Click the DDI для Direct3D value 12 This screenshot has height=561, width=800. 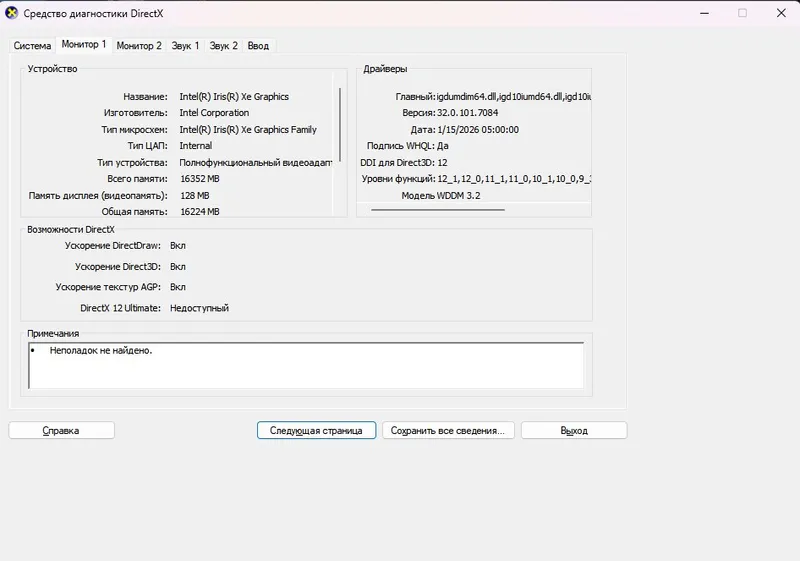tap(442, 163)
